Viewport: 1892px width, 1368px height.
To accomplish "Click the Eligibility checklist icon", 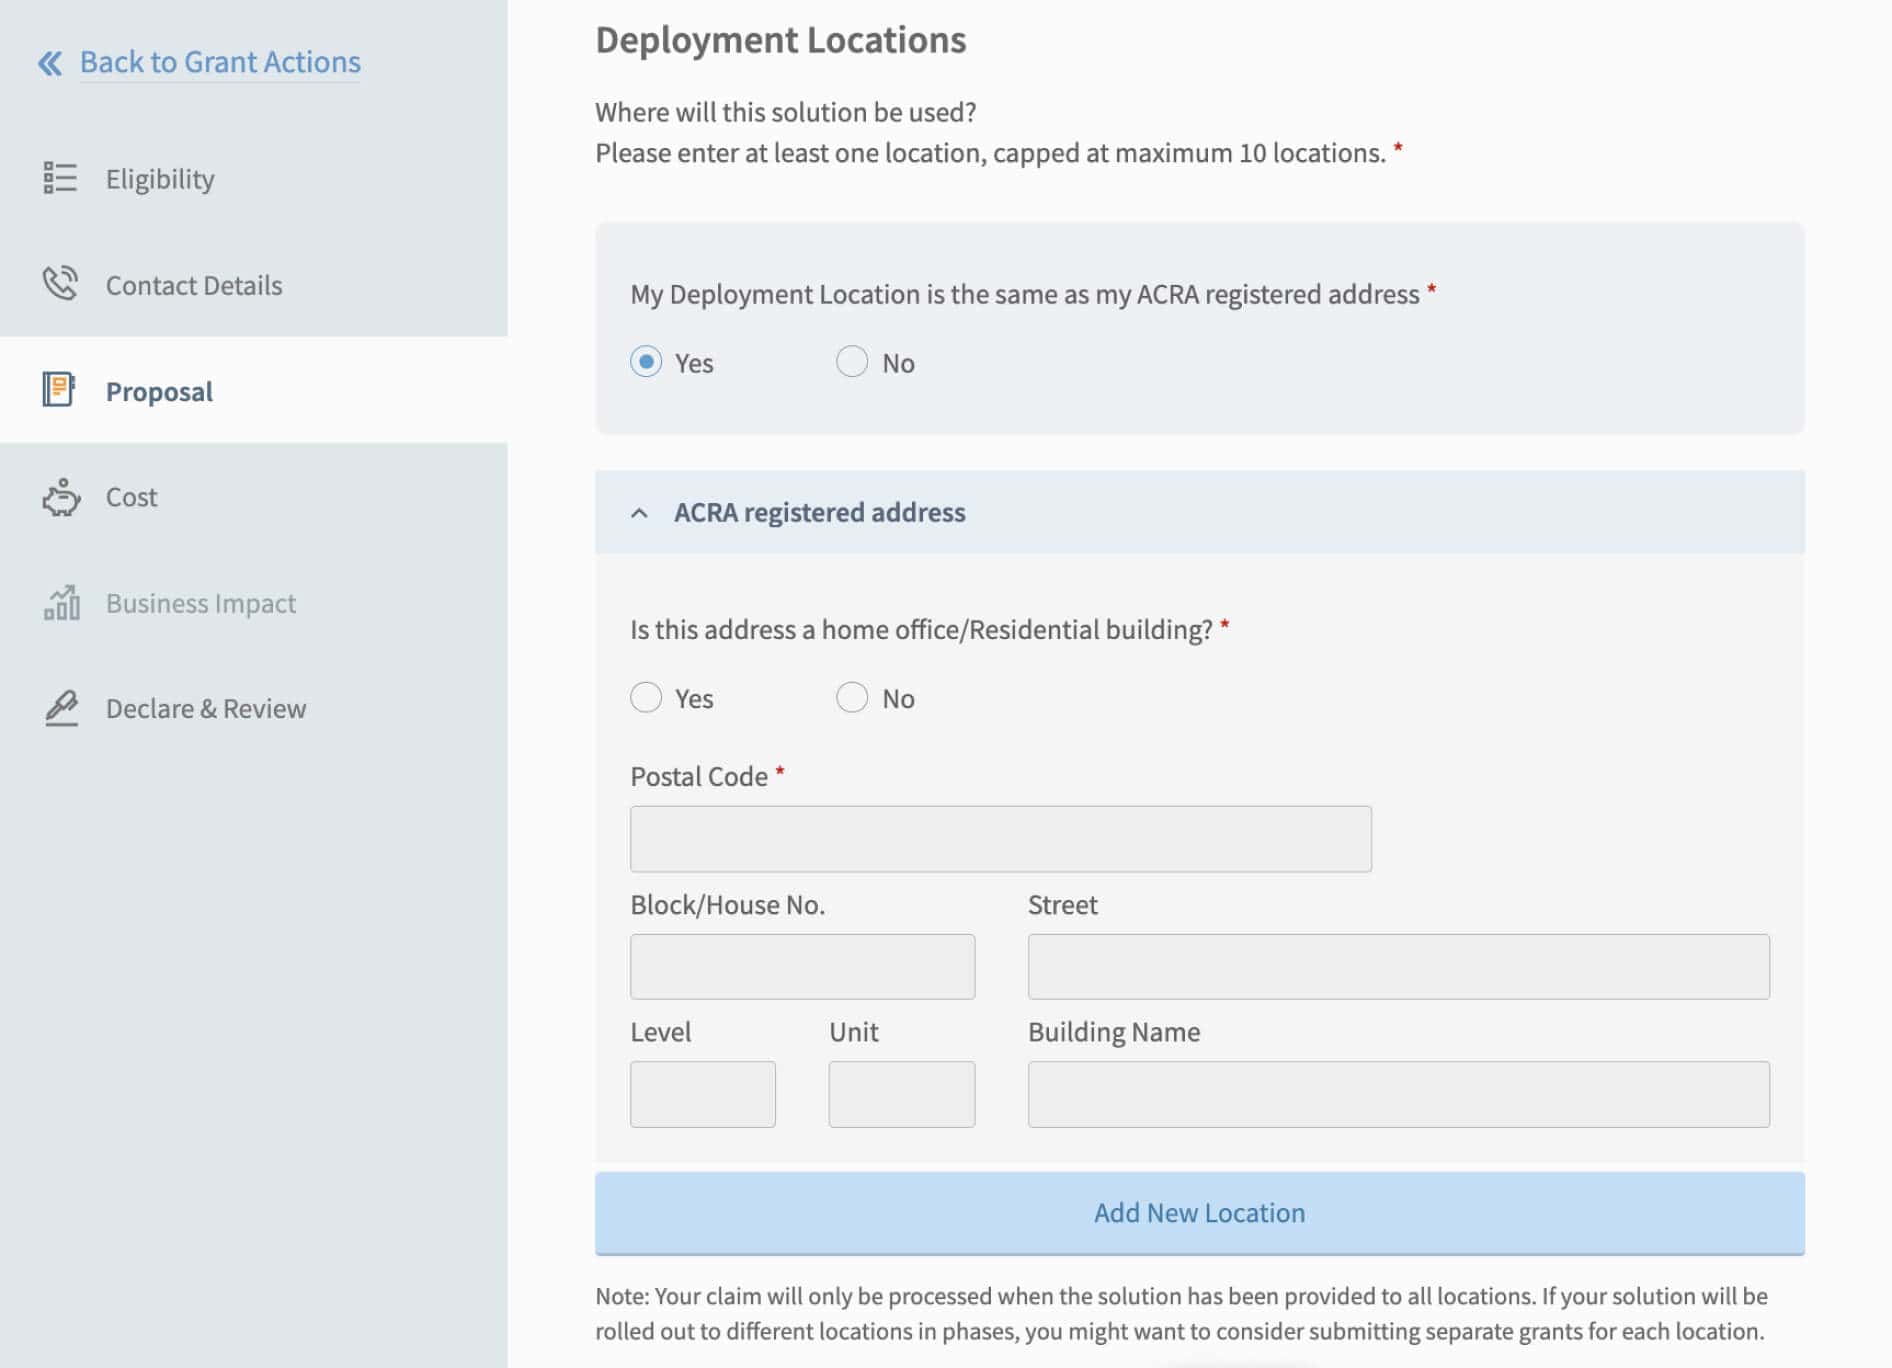I will pyautogui.click(x=60, y=178).
